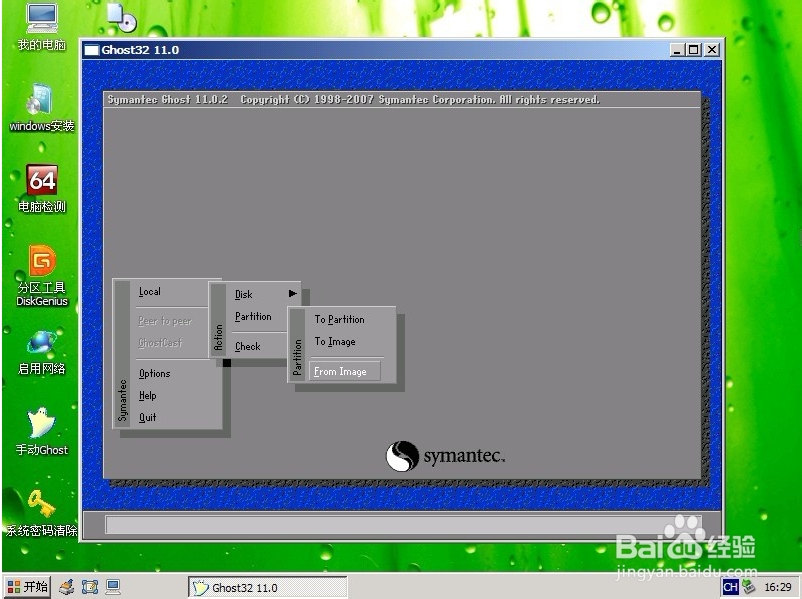Select Quit in the Symantec menu
Screen dimensions: 802x599
(147, 417)
